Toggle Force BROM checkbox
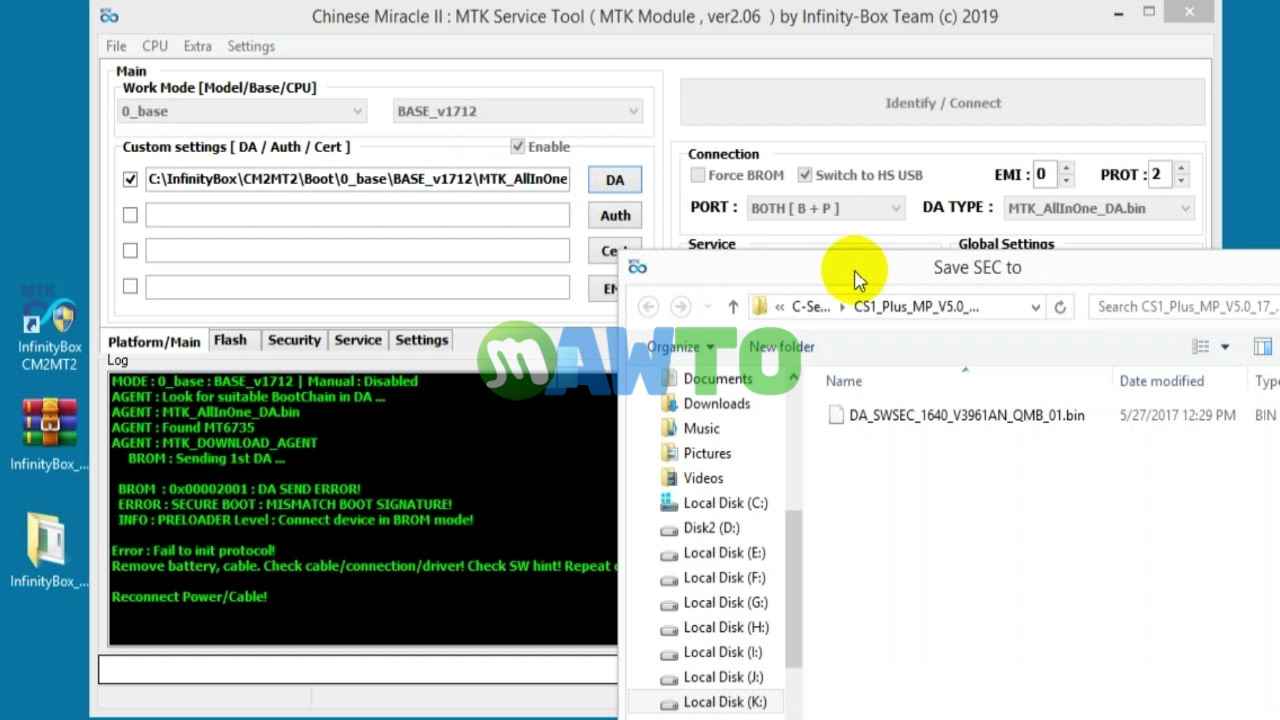This screenshot has width=1280, height=720. click(698, 175)
